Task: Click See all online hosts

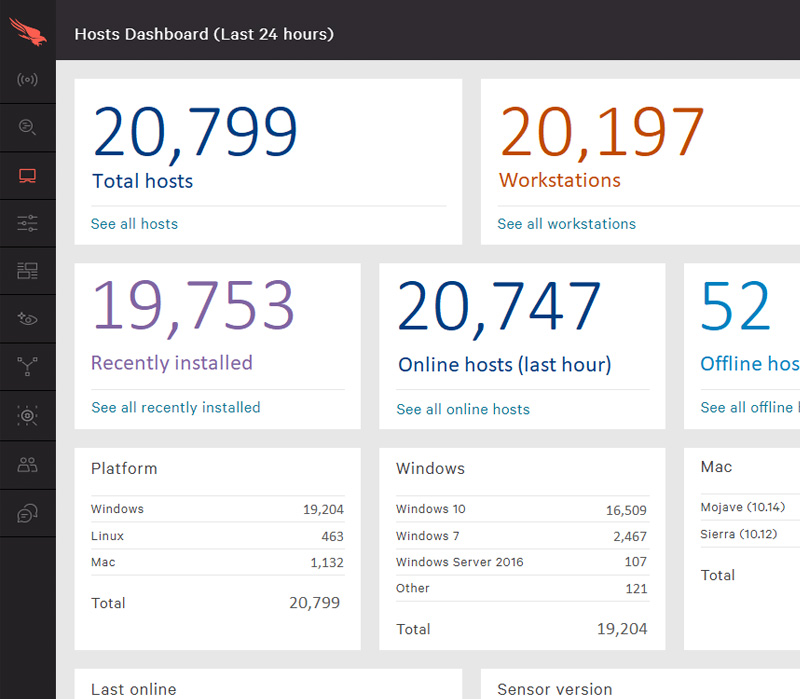Action: 463,409
